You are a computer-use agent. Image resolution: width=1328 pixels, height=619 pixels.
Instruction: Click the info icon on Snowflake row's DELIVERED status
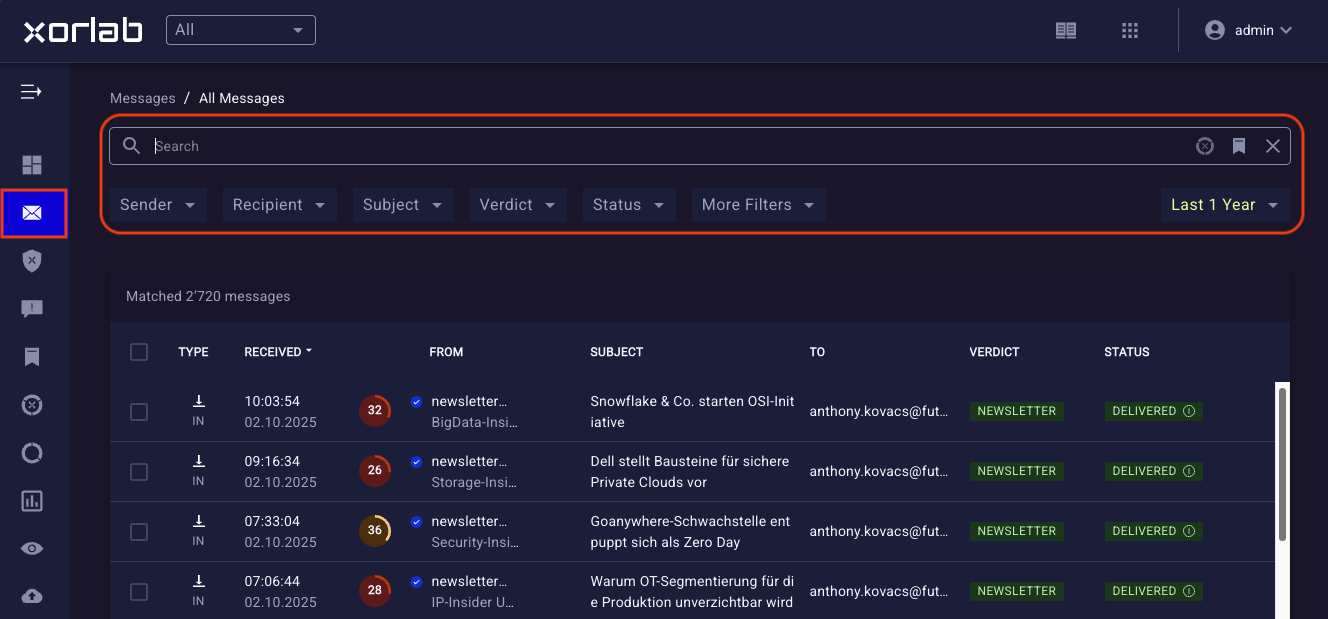(x=1189, y=411)
